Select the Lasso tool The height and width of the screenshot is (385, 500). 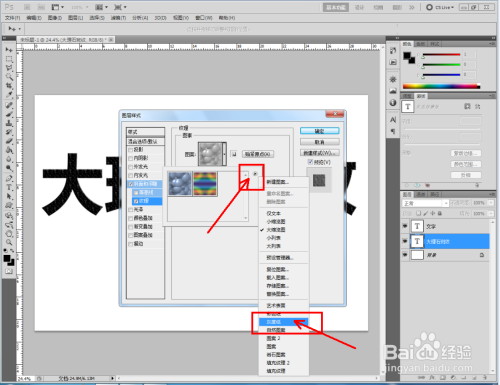[x=9, y=68]
